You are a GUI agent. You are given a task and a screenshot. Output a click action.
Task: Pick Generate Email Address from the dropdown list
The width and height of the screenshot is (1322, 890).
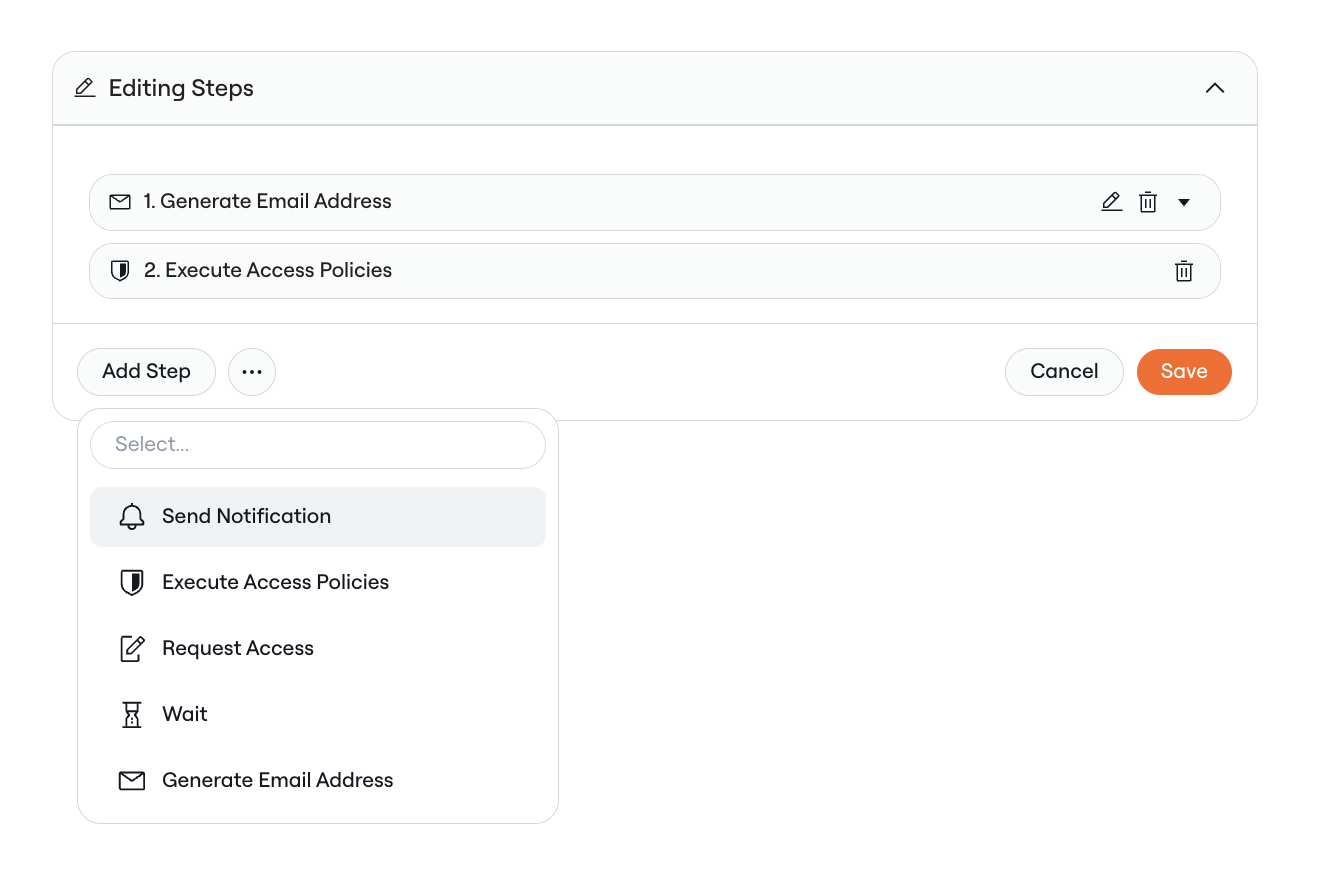point(277,781)
